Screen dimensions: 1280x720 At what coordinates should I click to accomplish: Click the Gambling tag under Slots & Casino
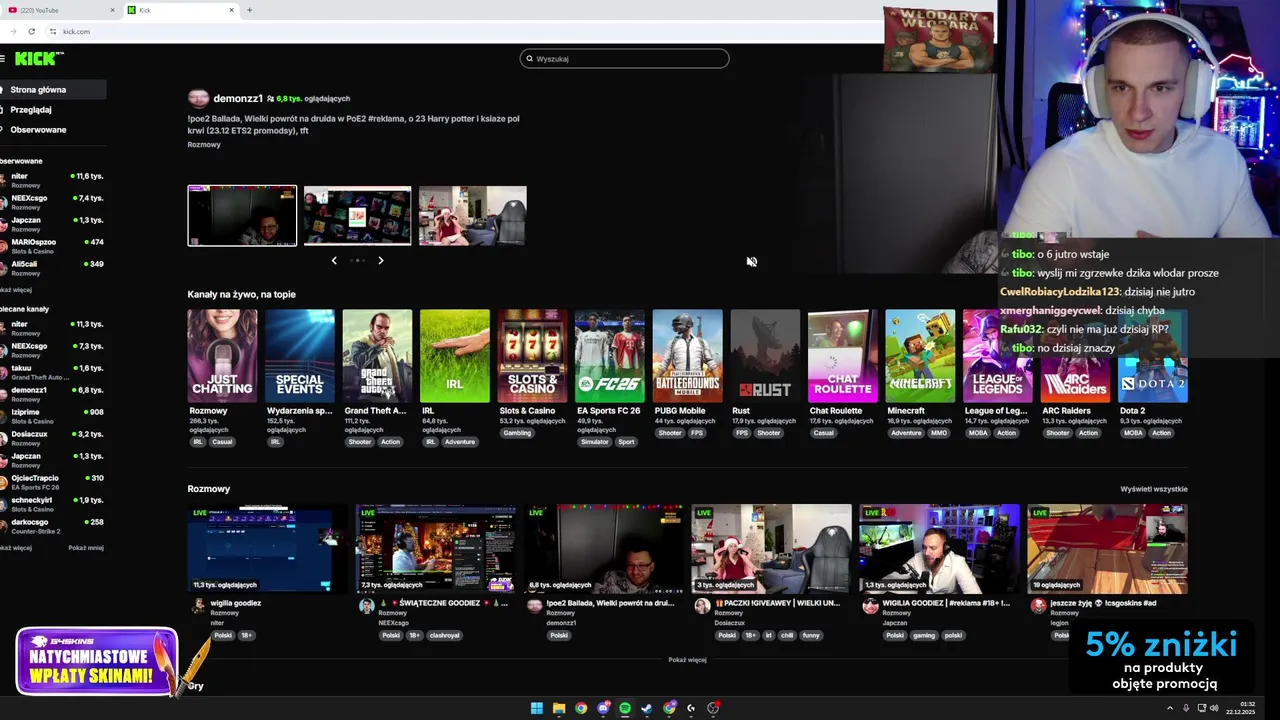pos(518,433)
